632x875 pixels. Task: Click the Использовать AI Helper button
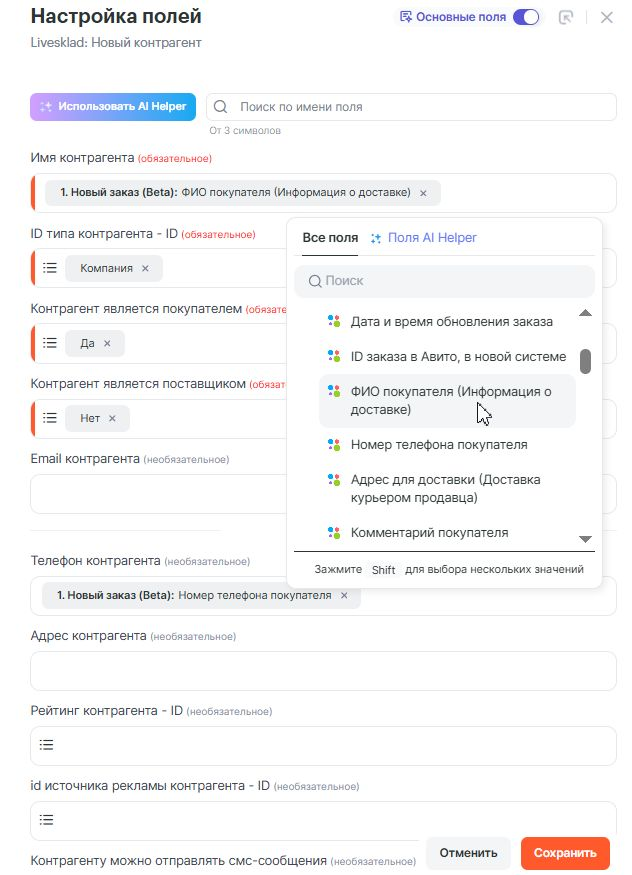(x=113, y=106)
